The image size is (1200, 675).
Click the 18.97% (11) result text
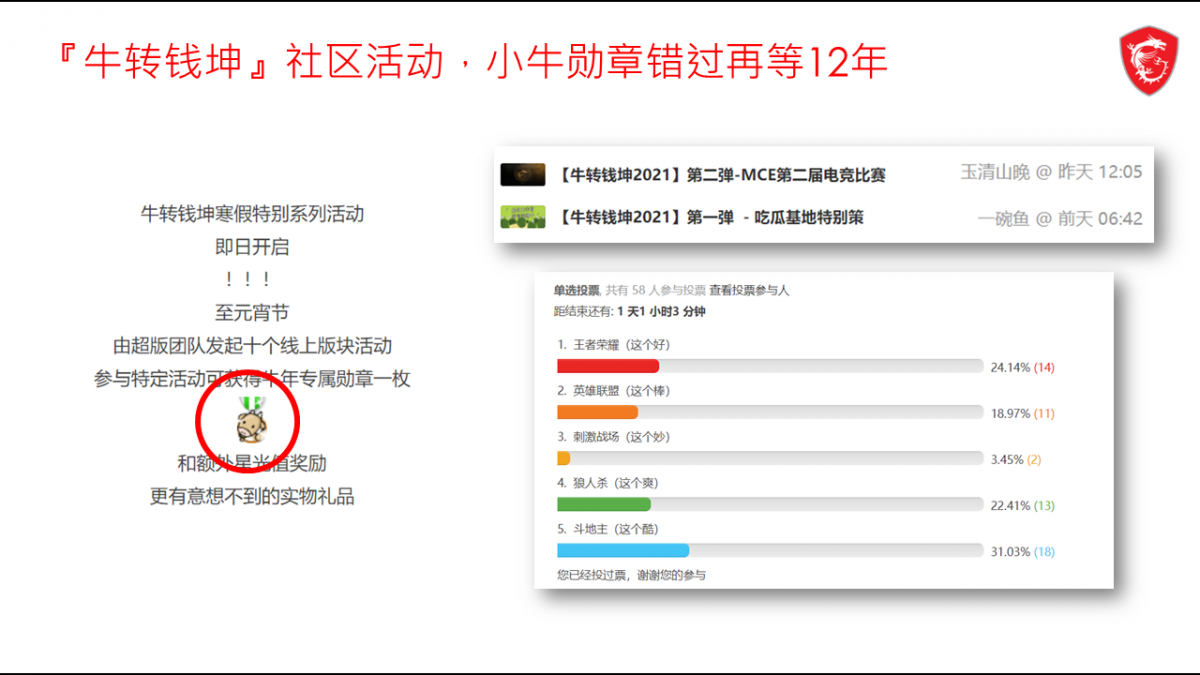(1022, 413)
